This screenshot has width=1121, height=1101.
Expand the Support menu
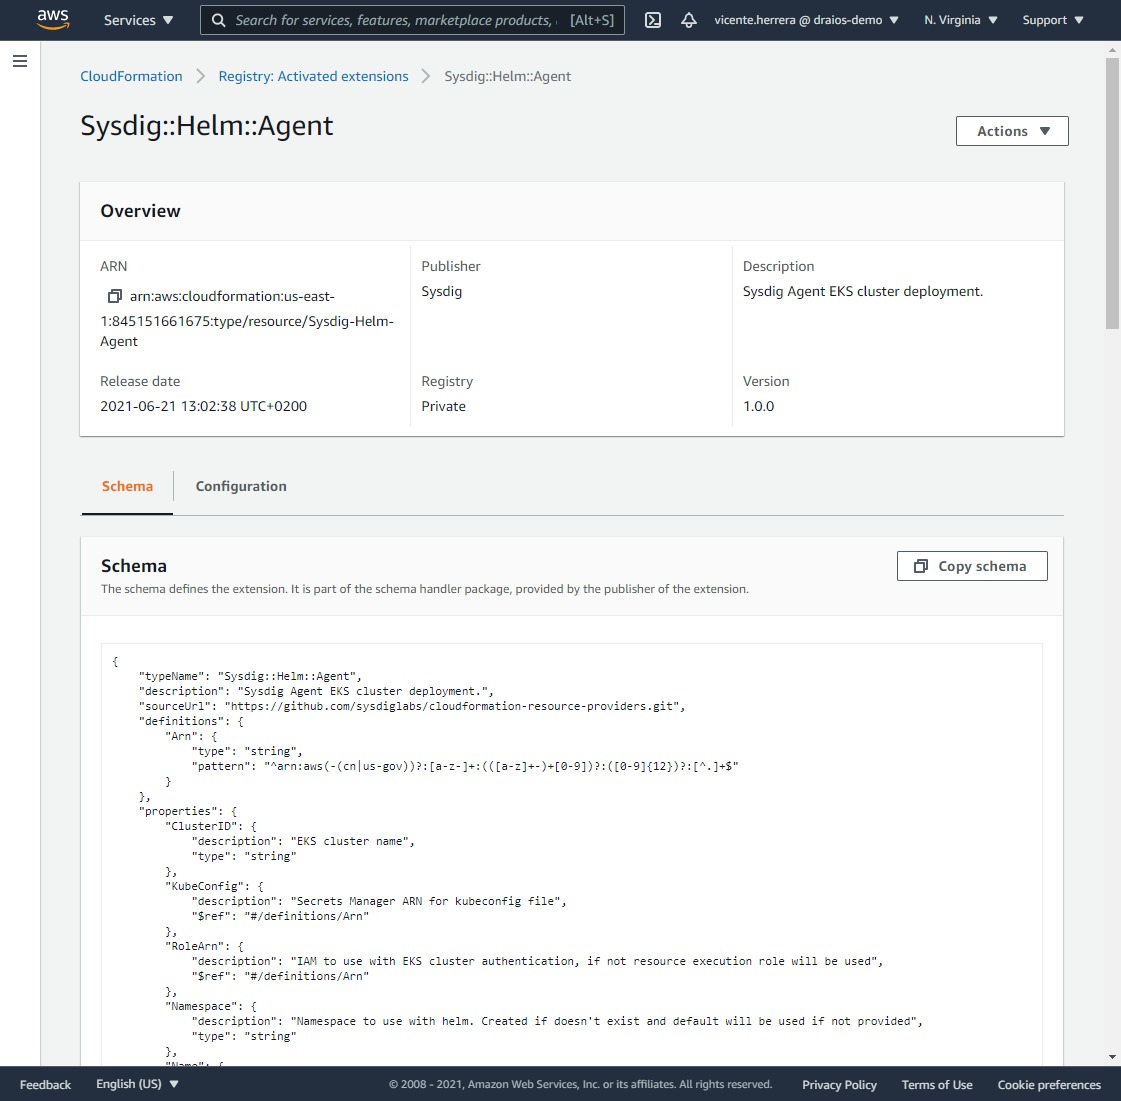(x=1052, y=20)
